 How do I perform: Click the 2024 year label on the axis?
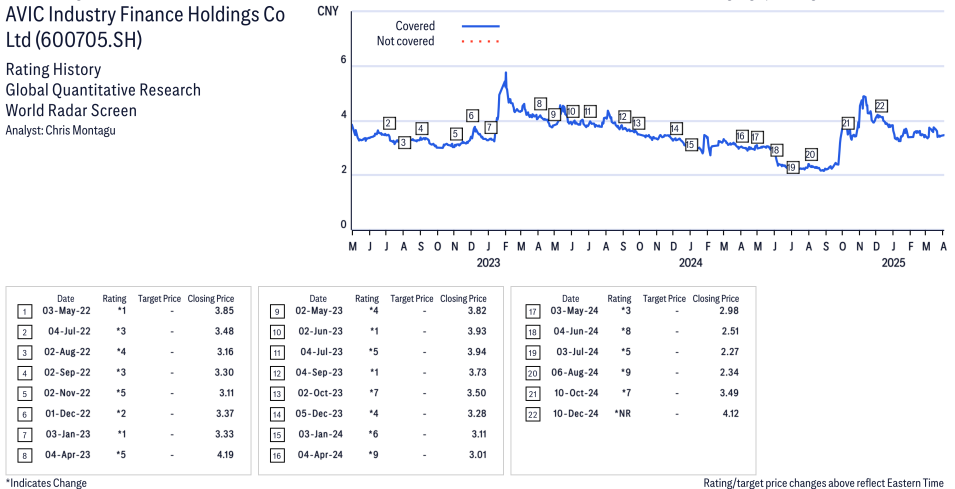691,263
